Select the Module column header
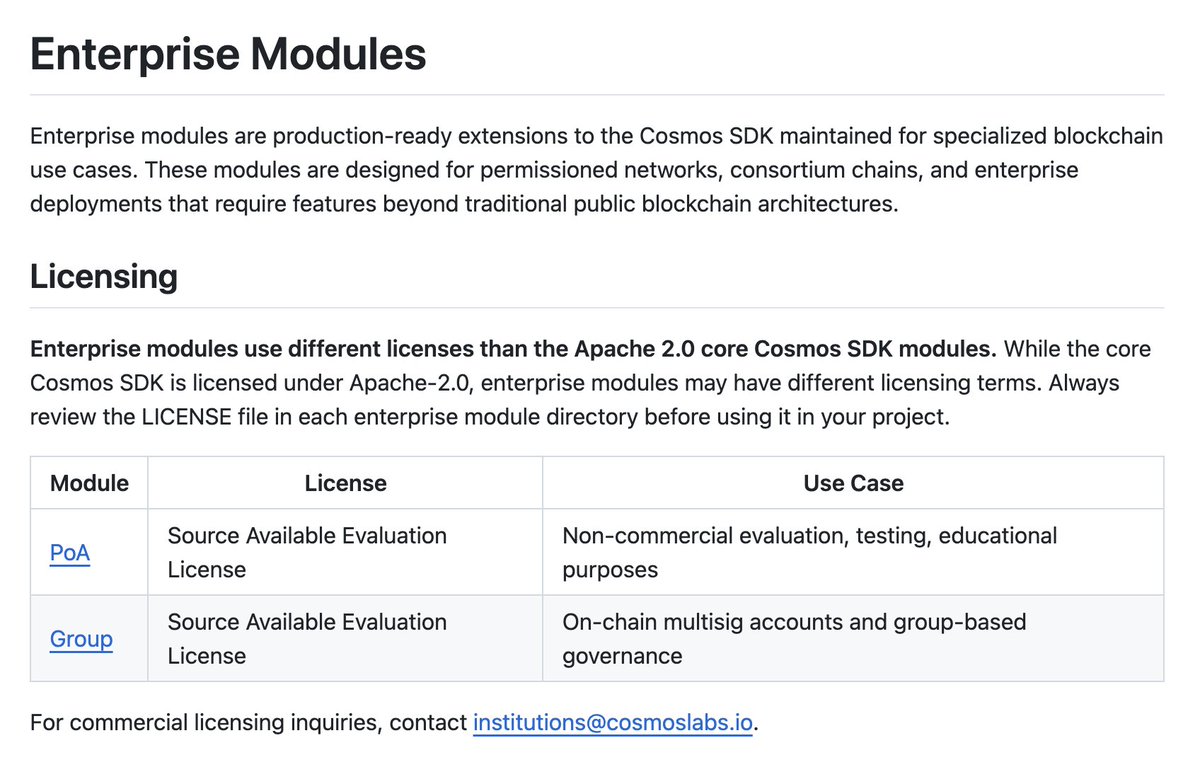Viewport: 1200px width, 767px height. 89,484
